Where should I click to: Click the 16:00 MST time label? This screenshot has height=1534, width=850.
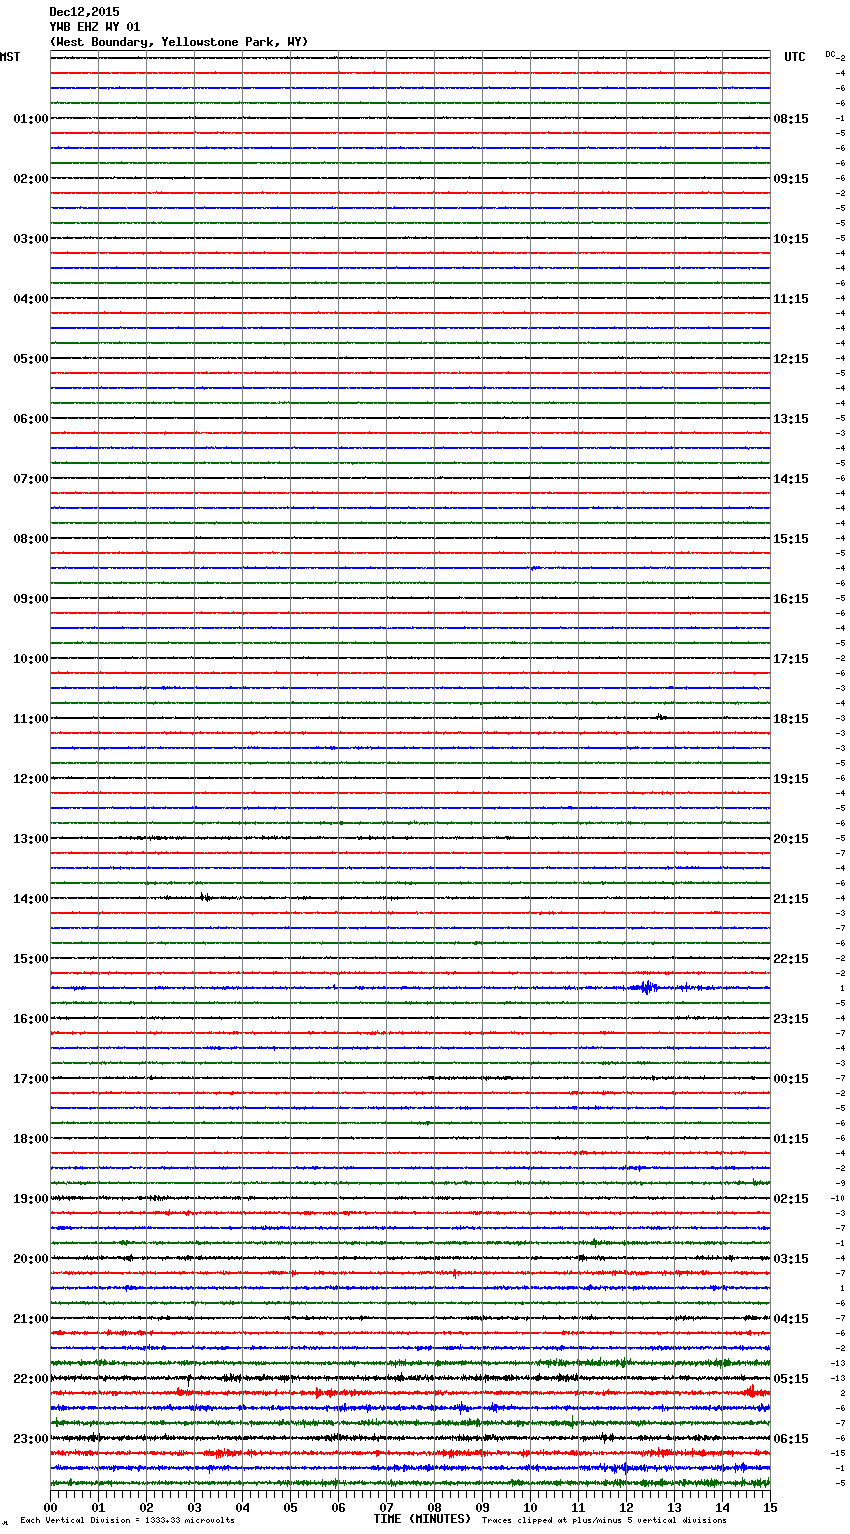(31, 1019)
